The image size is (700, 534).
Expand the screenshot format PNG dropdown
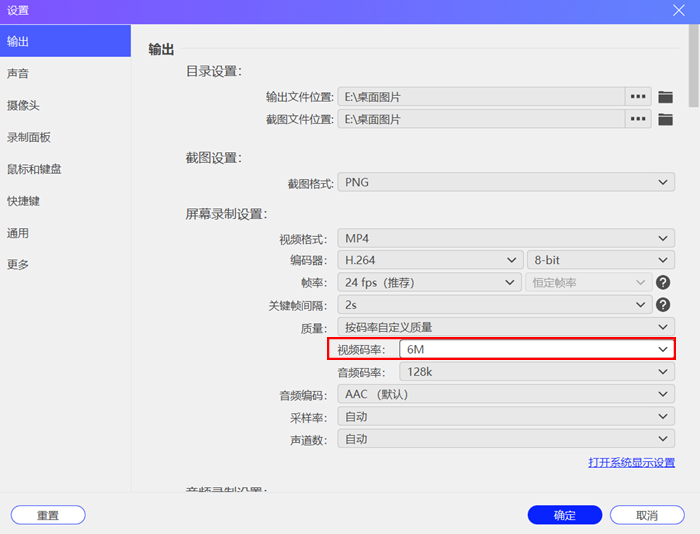coord(506,182)
